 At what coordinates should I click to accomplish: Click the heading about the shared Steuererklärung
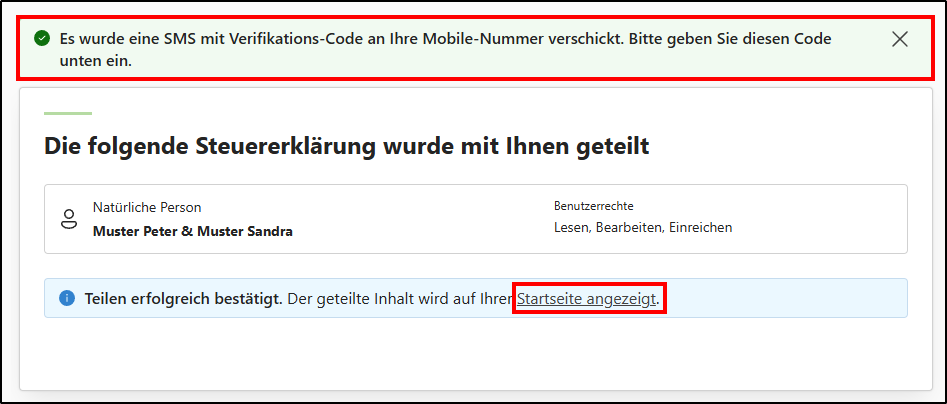pos(346,147)
